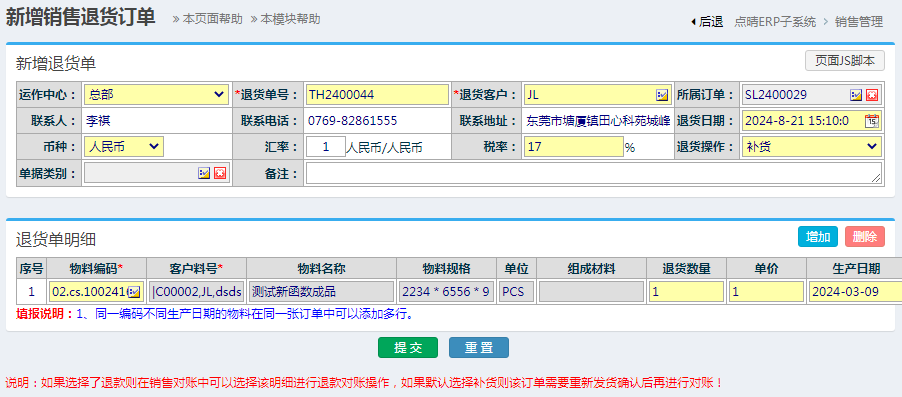This screenshot has height=397, width=902.
Task: Open the 退货客户 lookup picker icon
Action: (662, 95)
